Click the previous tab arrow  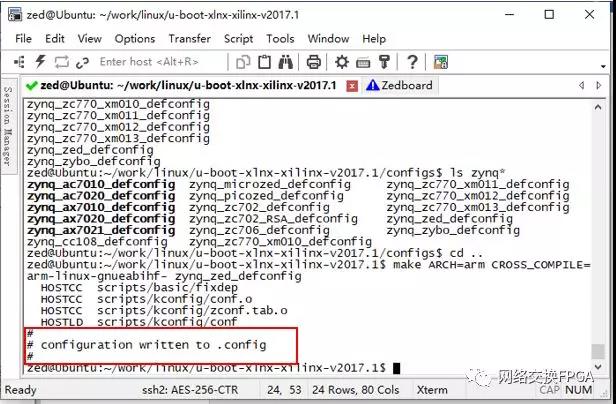point(582,85)
